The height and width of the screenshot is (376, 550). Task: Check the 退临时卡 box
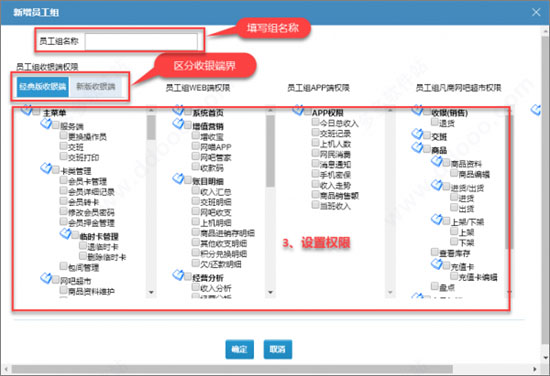click(x=83, y=245)
